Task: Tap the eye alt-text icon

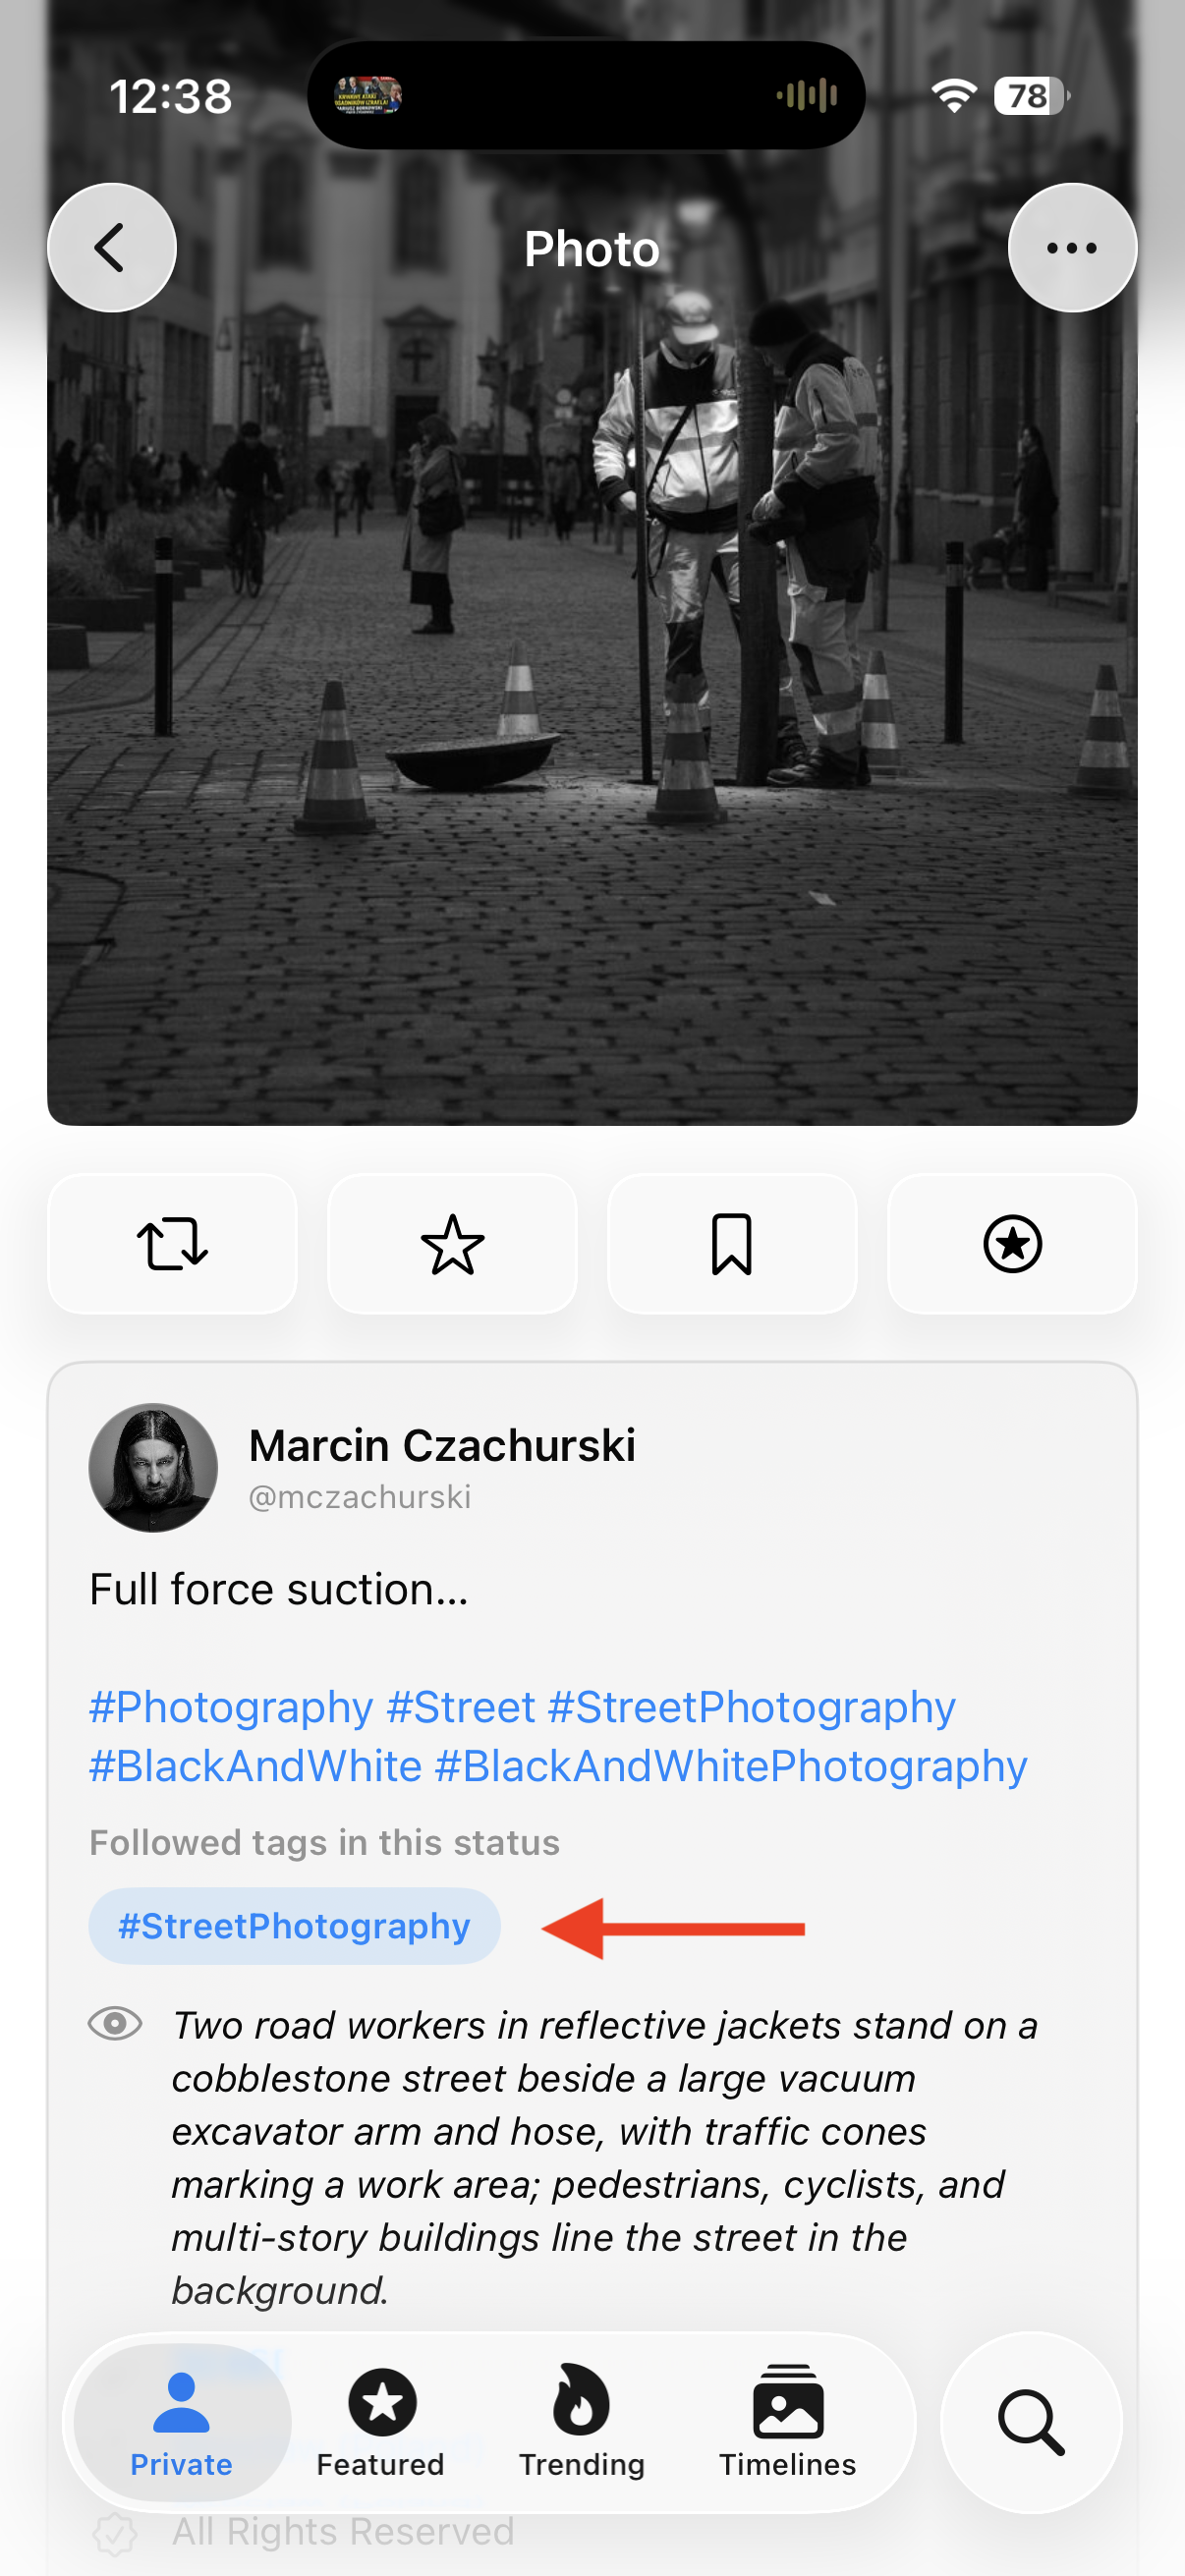Action: pyautogui.click(x=115, y=2024)
